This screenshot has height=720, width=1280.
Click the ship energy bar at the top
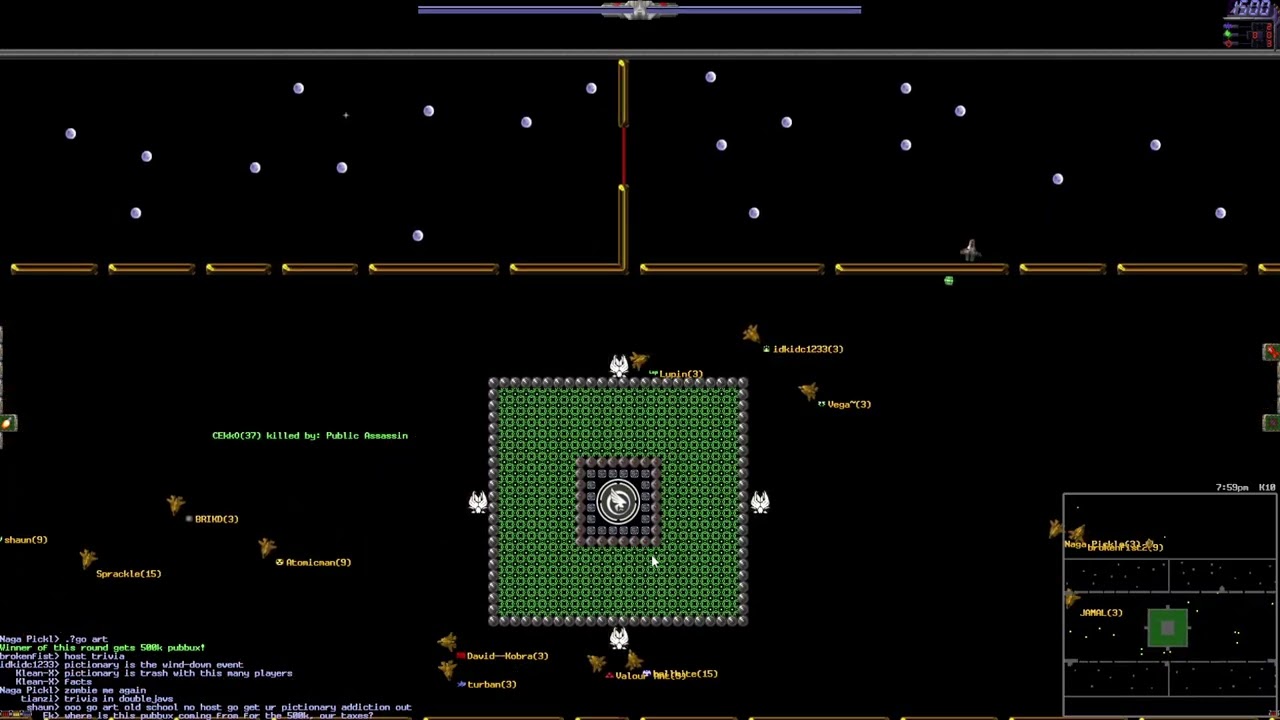(x=639, y=10)
